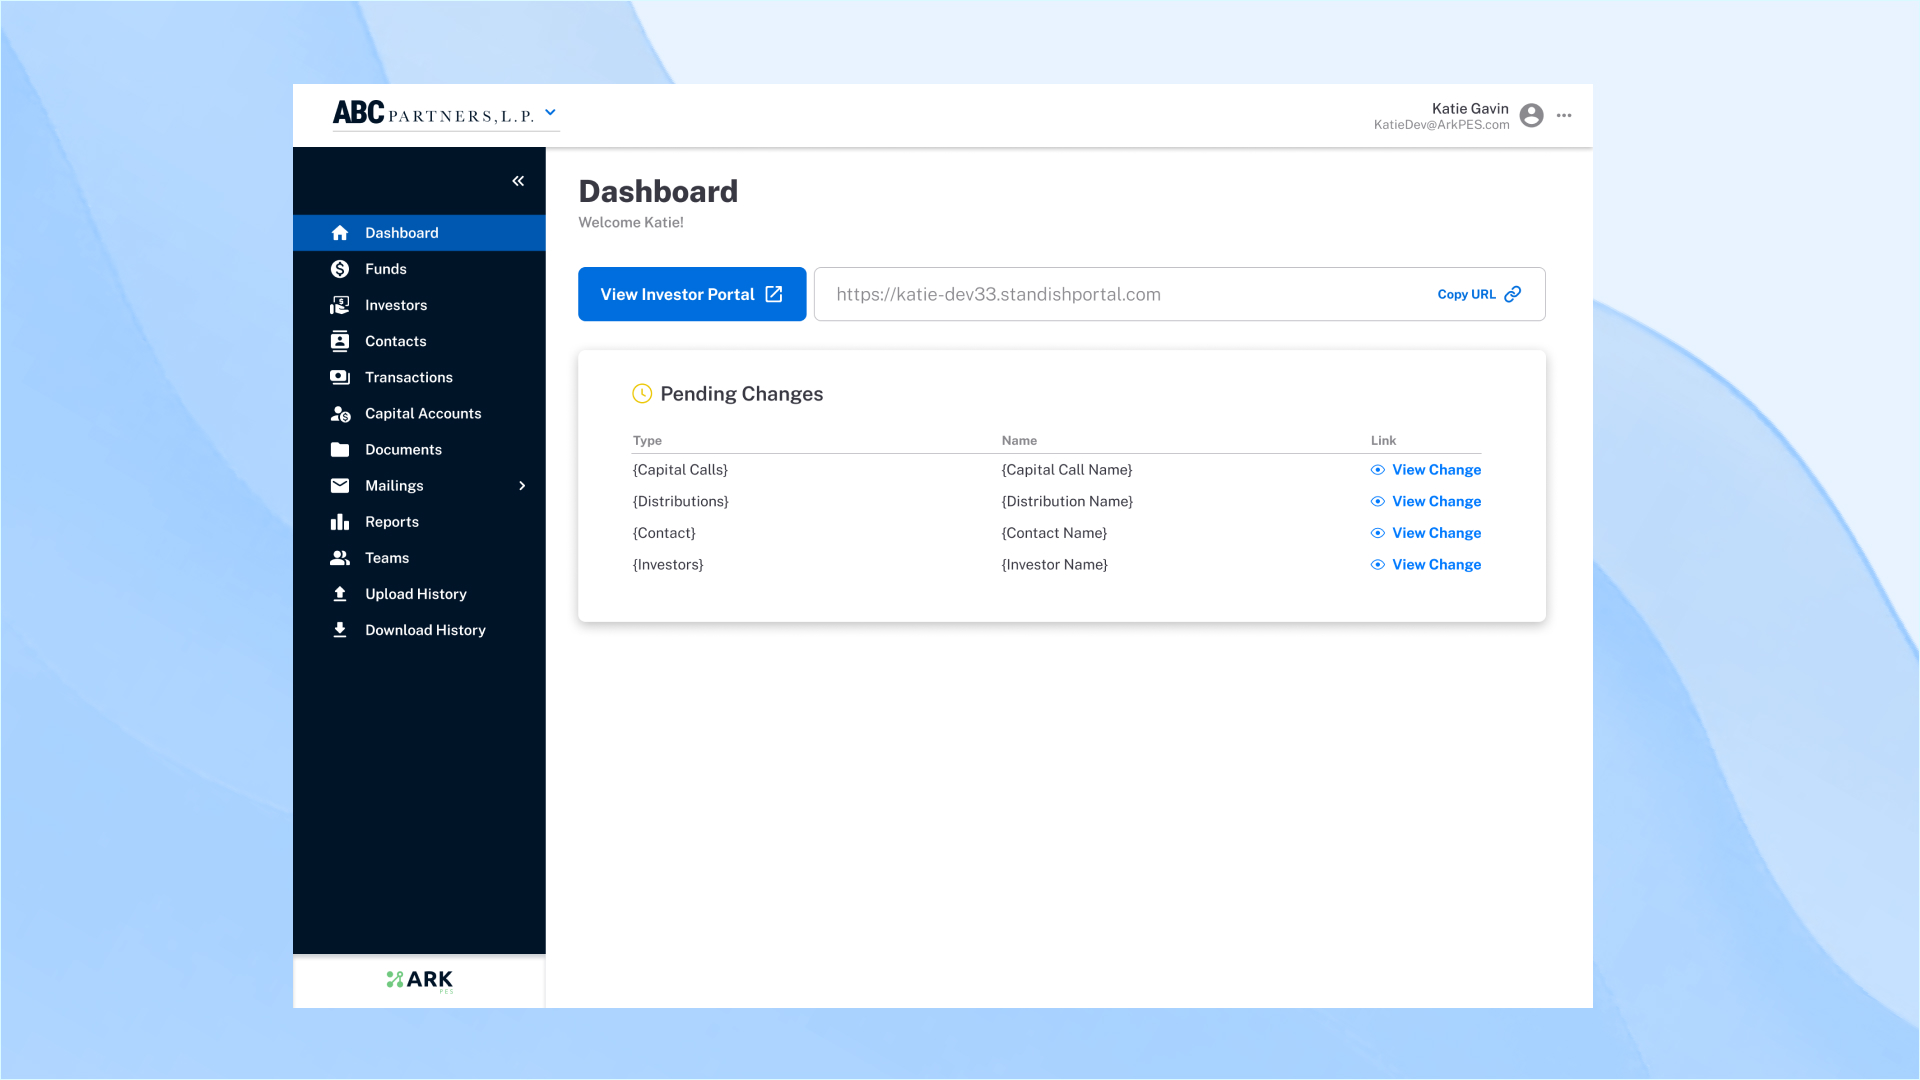Click eye icon beside Capital Calls View Change
This screenshot has width=1920, height=1080.
tap(1378, 470)
